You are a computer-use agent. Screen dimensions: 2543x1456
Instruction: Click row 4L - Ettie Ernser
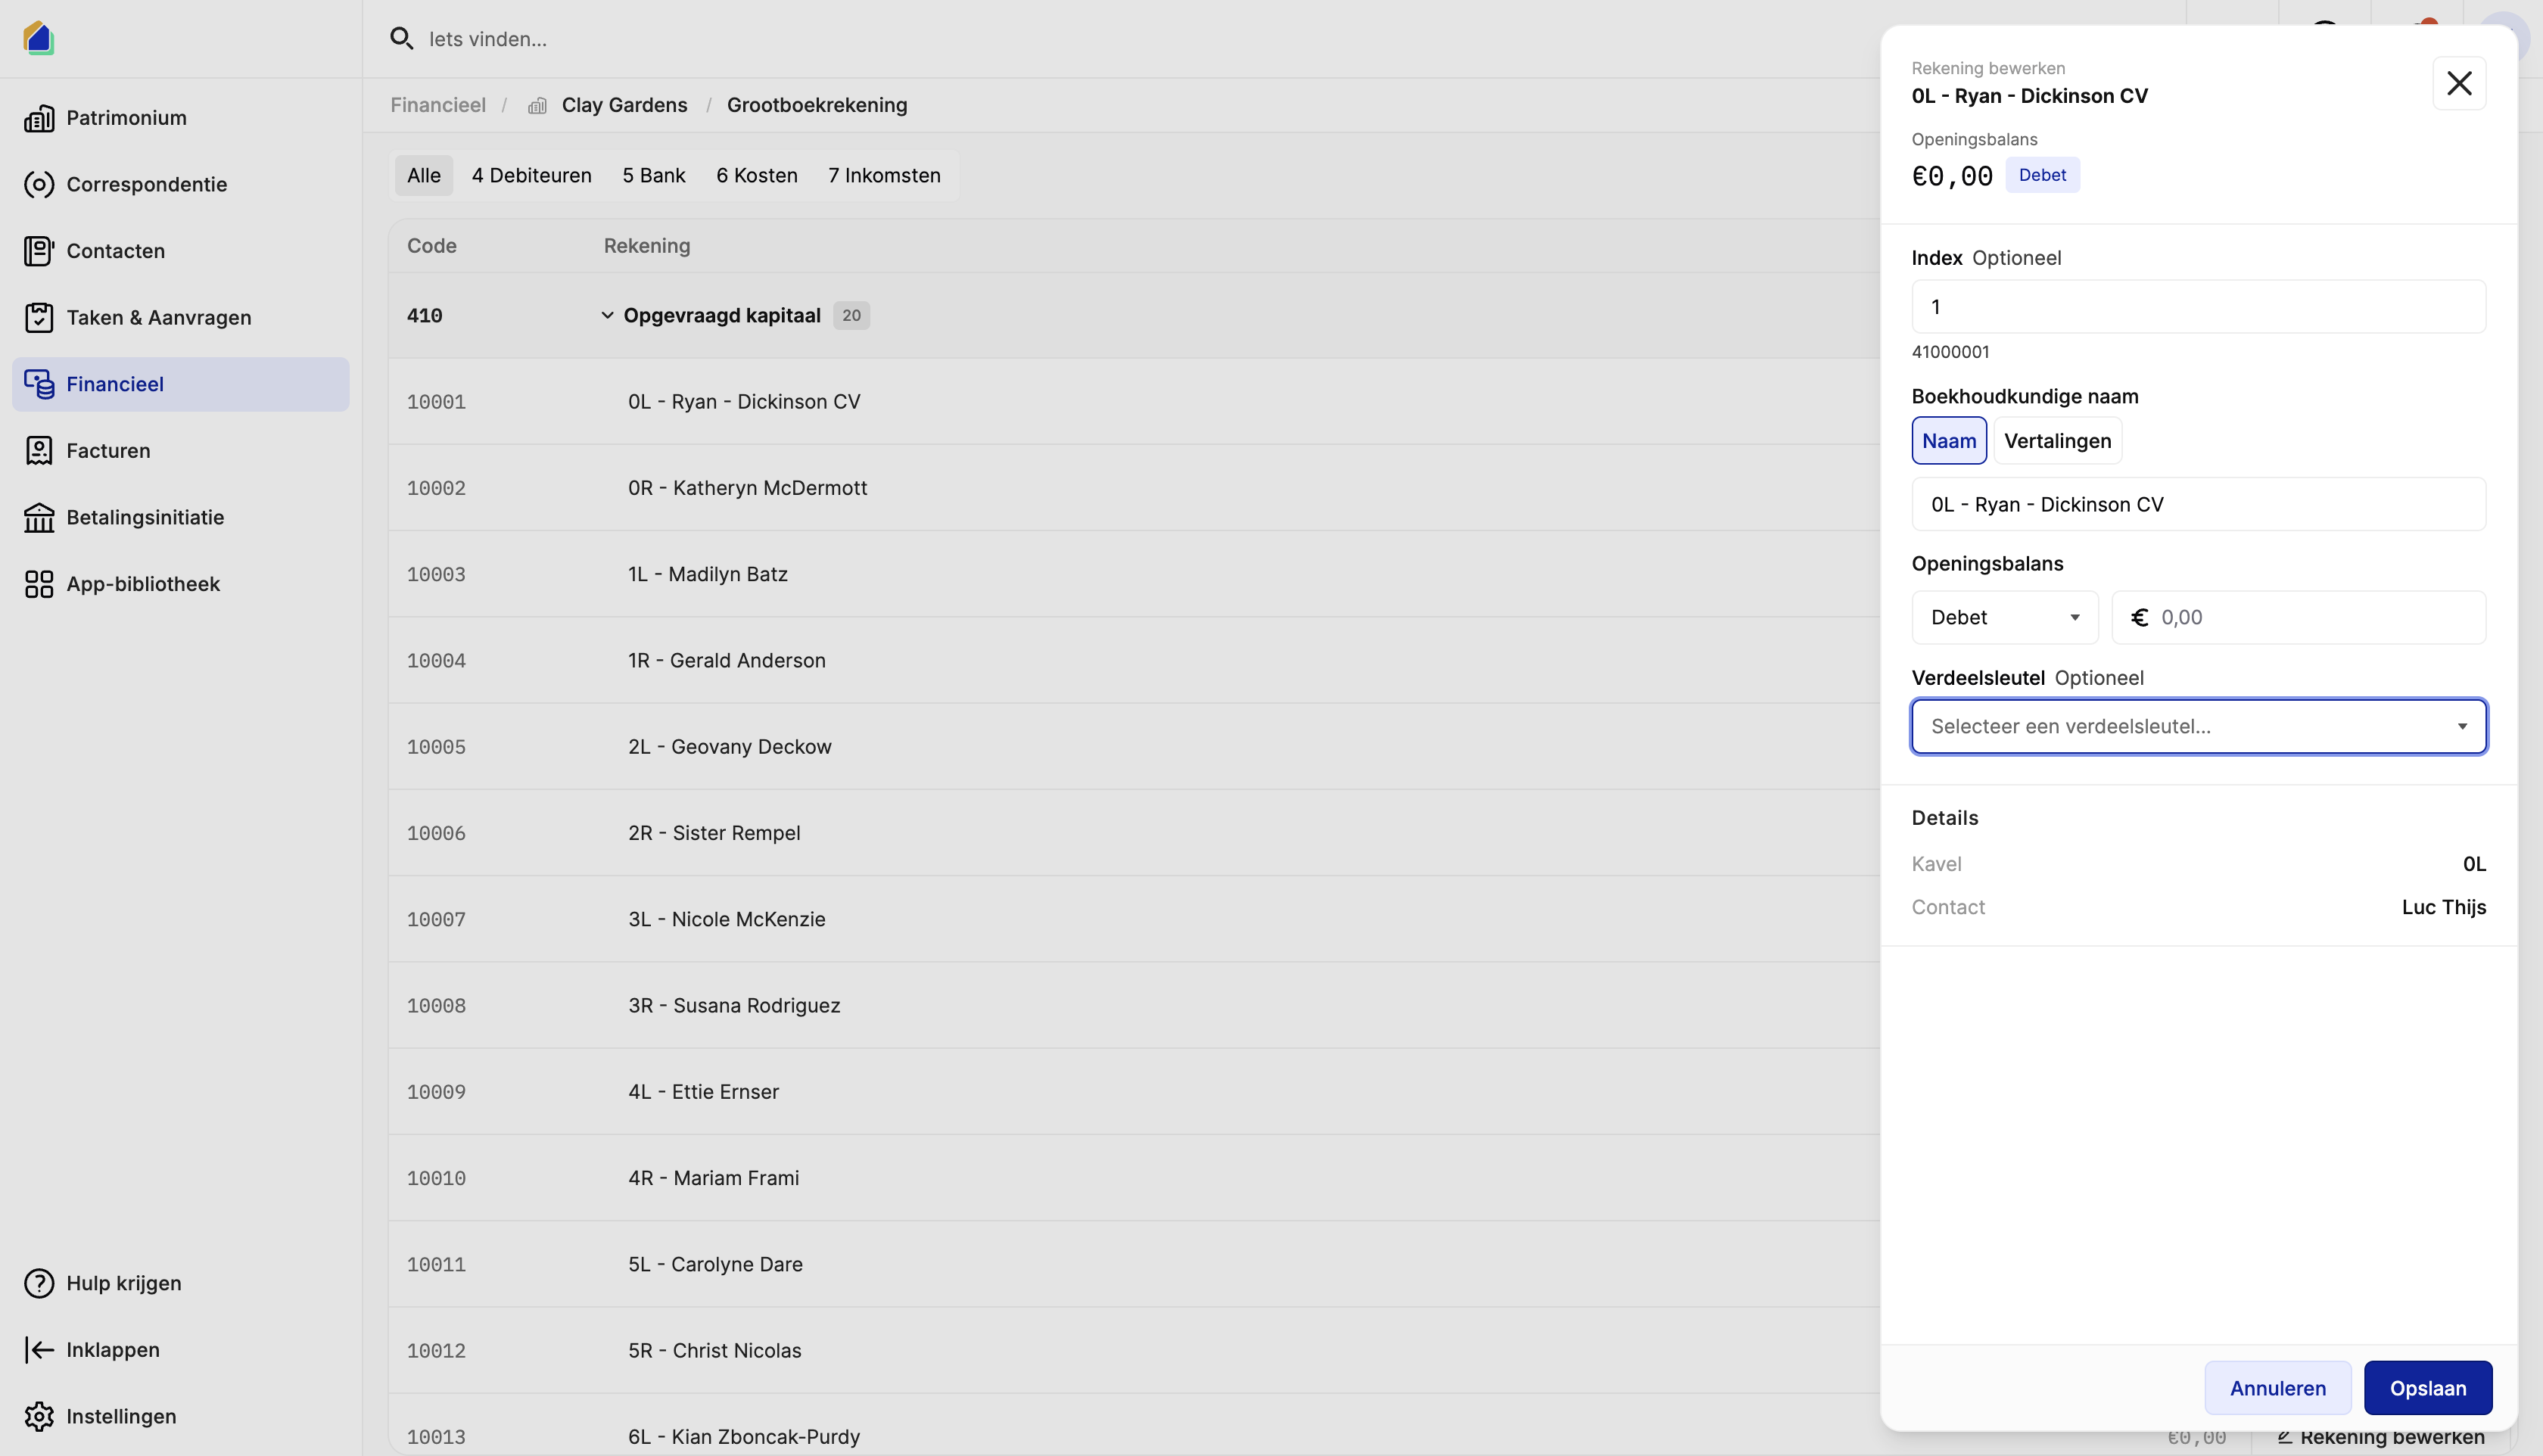(x=1134, y=1092)
